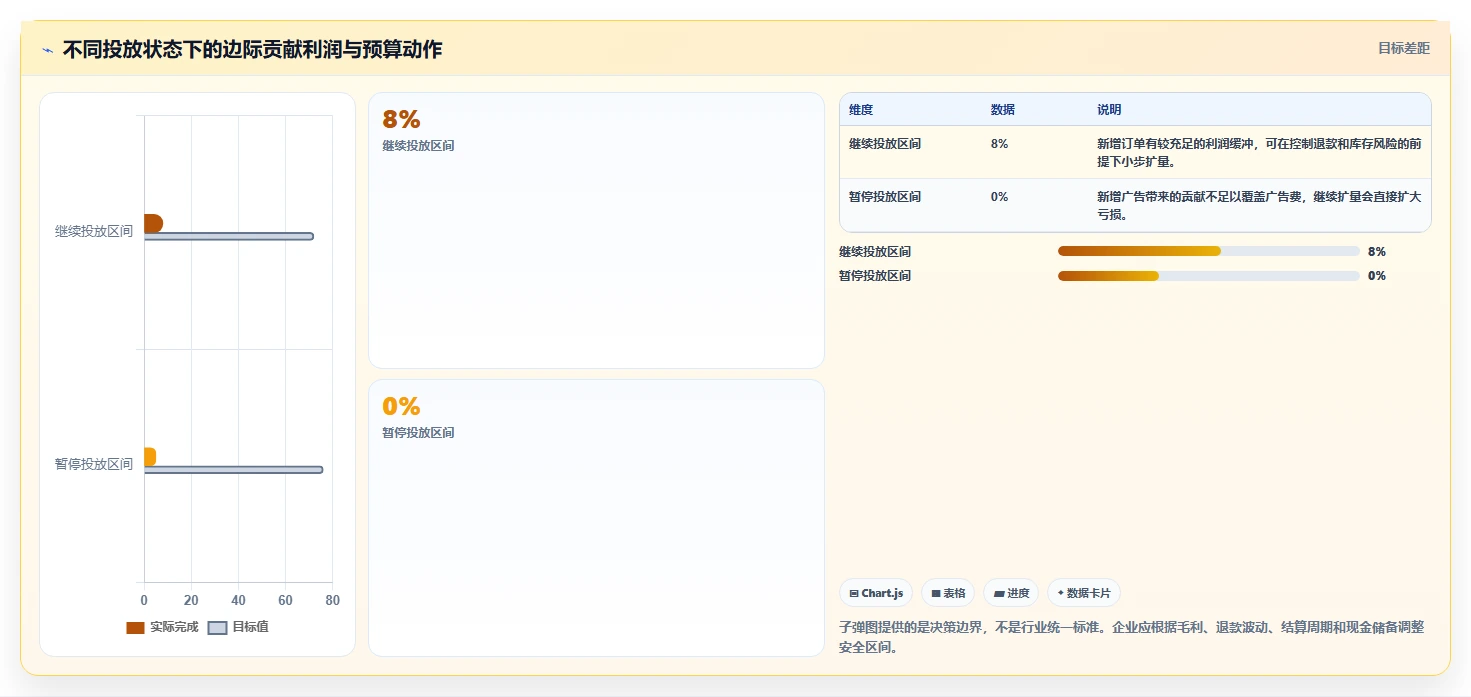Click the 继续投放区间 actual bar in chart
The height and width of the screenshot is (697, 1471).
(153, 223)
